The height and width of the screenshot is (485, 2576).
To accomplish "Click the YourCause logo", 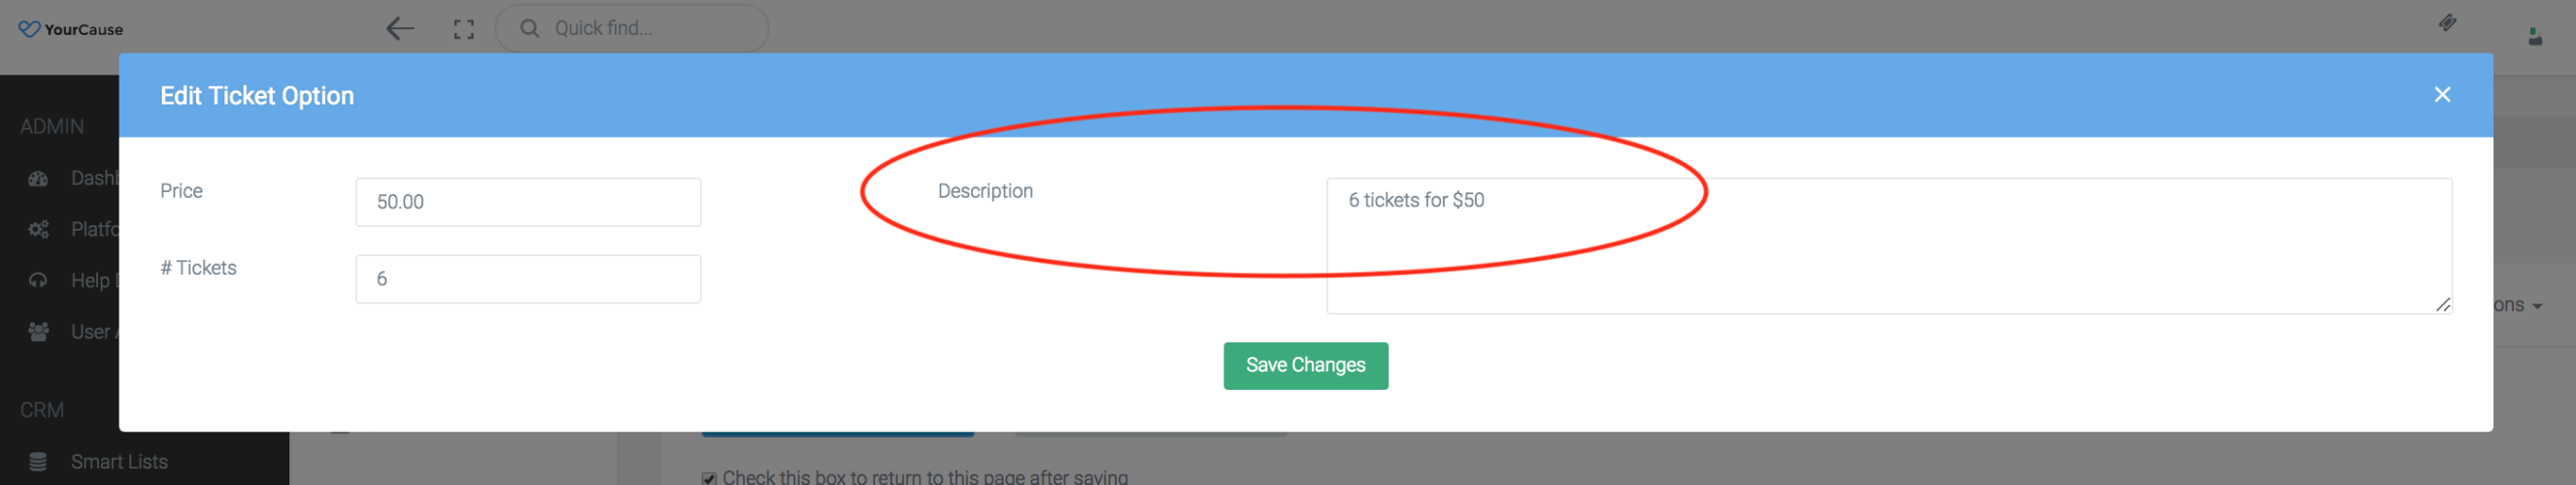I will coord(71,29).
